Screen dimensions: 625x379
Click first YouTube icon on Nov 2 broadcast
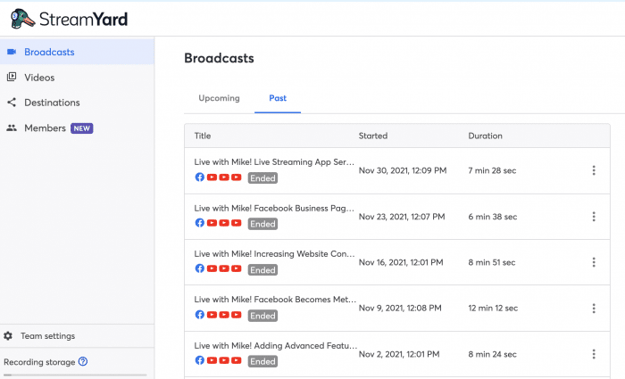[212, 360]
